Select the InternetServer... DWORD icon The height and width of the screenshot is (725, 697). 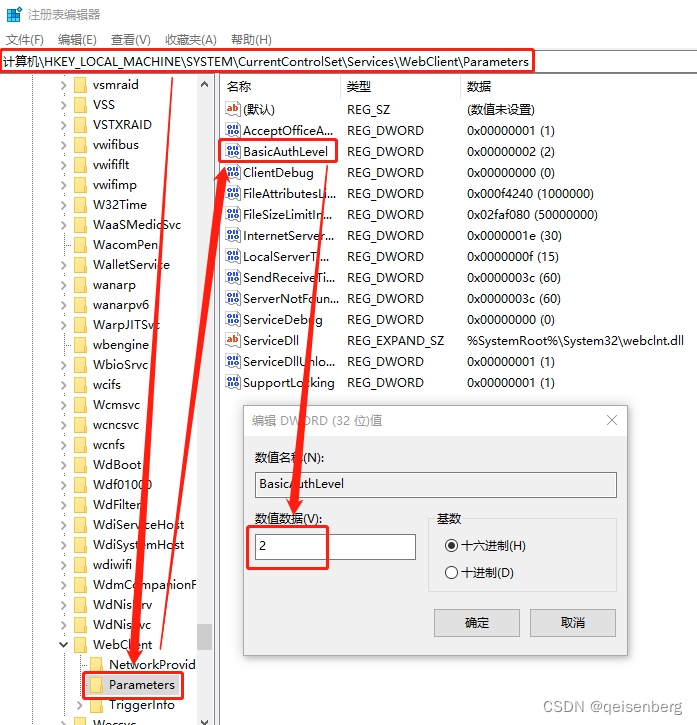[x=233, y=235]
